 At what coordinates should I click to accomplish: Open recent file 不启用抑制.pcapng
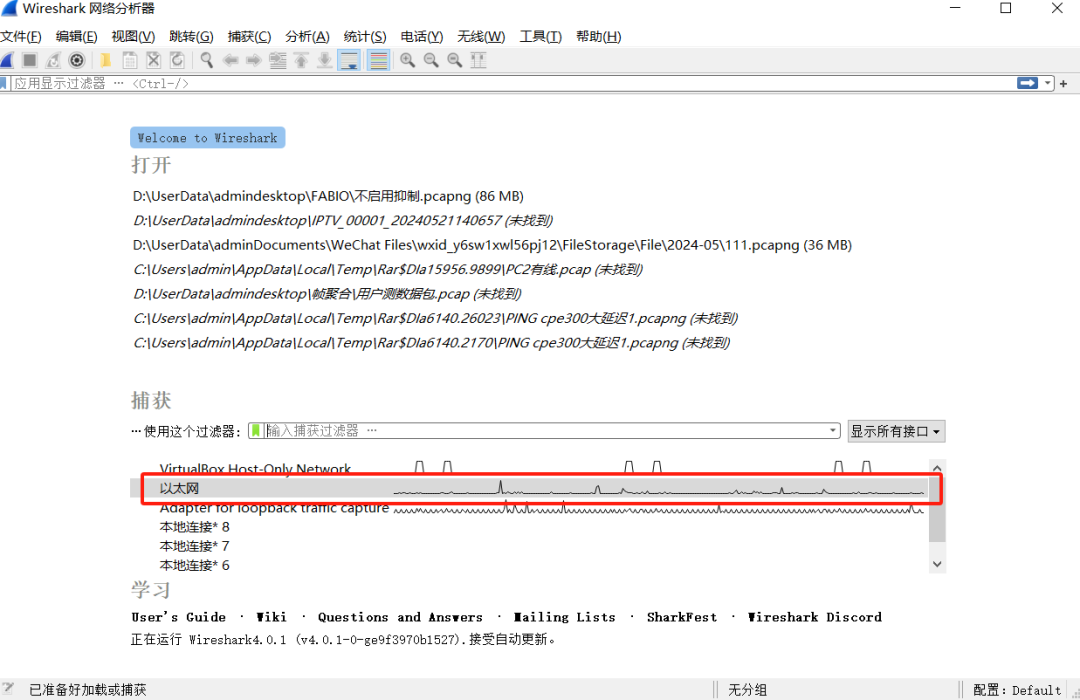pos(328,196)
